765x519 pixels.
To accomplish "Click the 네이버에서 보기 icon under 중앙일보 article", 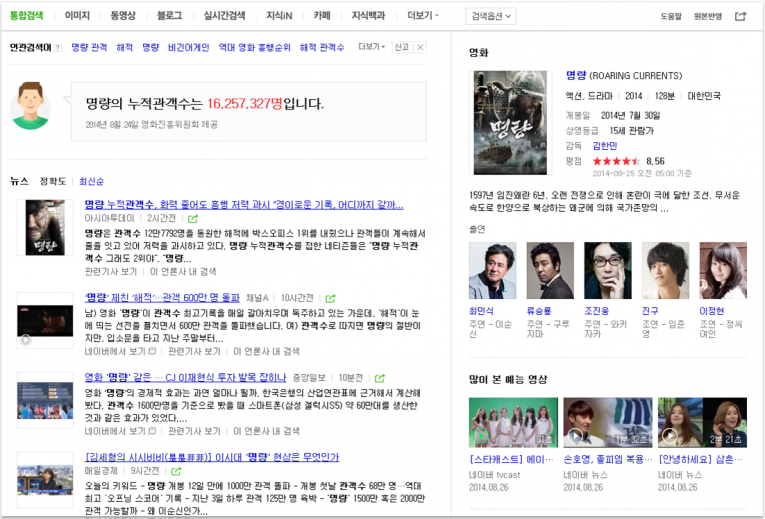I will (152, 431).
